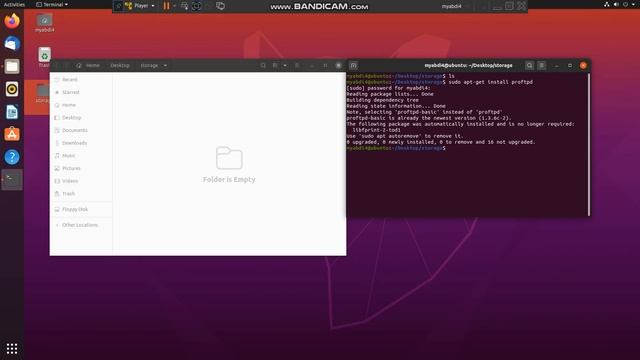Open Documents in the Files sidebar
Screen dimensions: 640x360
click(81, 130)
